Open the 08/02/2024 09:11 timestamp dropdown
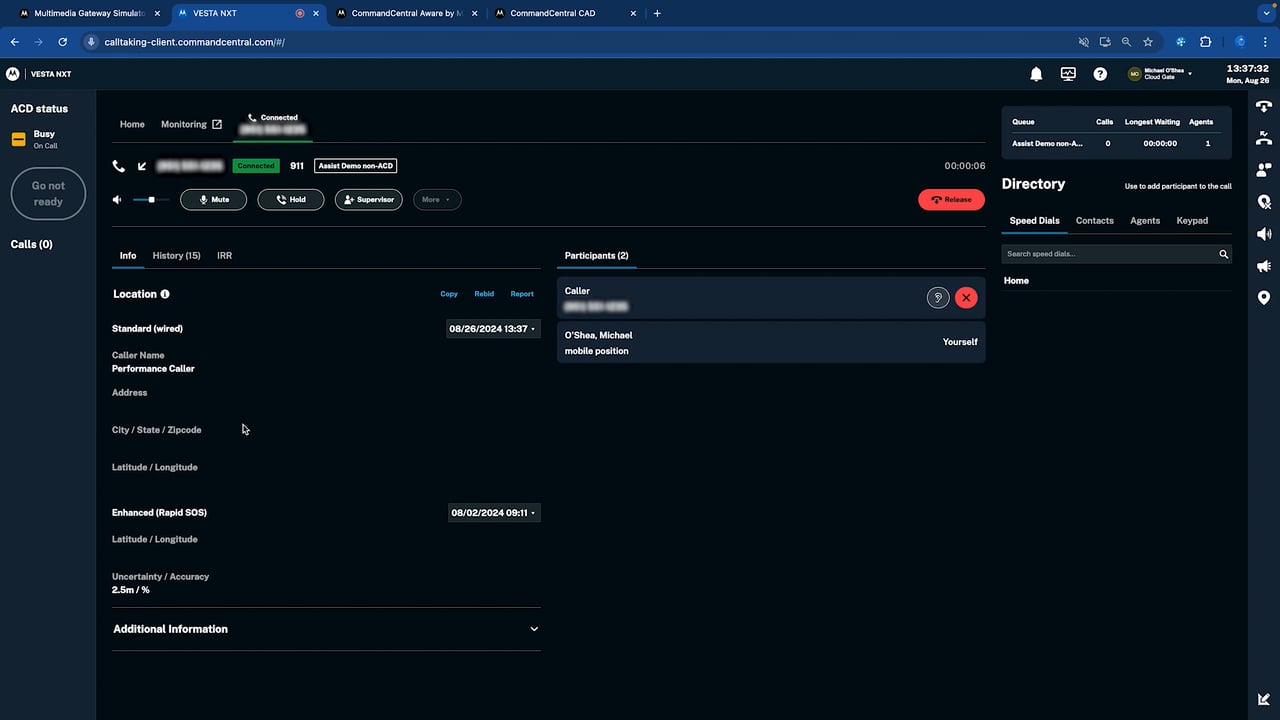Image resolution: width=1280 pixels, height=720 pixels. pyautogui.click(x=494, y=513)
